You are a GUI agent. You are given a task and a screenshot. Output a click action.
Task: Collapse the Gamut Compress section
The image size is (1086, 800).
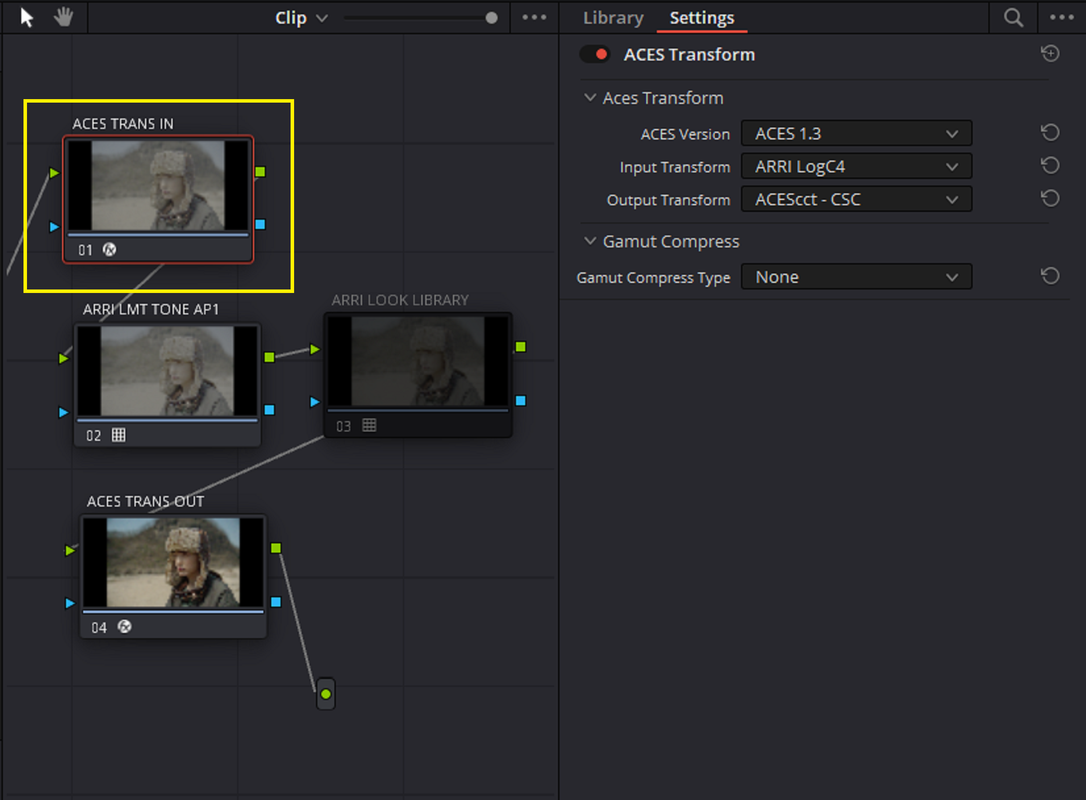590,241
